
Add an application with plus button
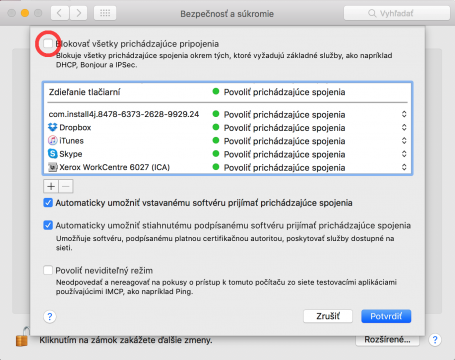coord(51,186)
